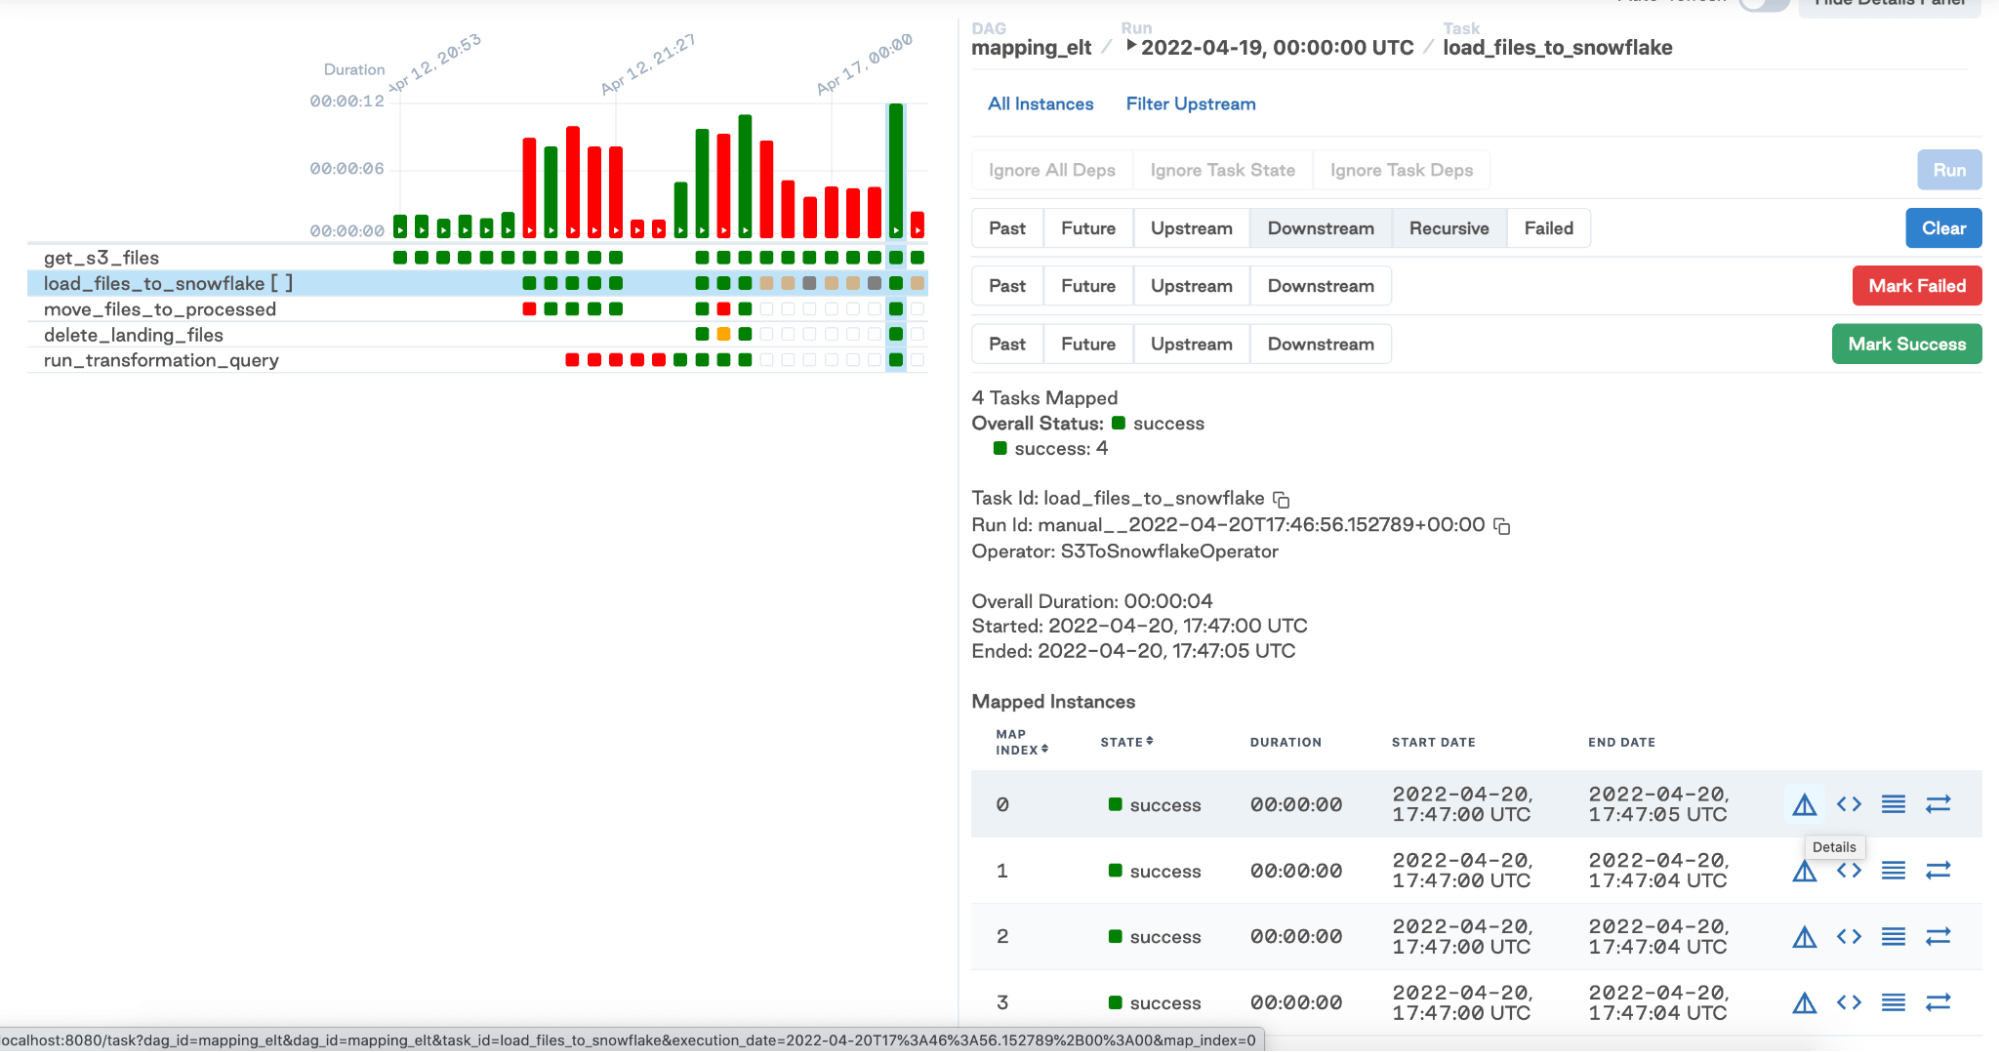Copy the Task Id to clipboard

click(x=1281, y=499)
